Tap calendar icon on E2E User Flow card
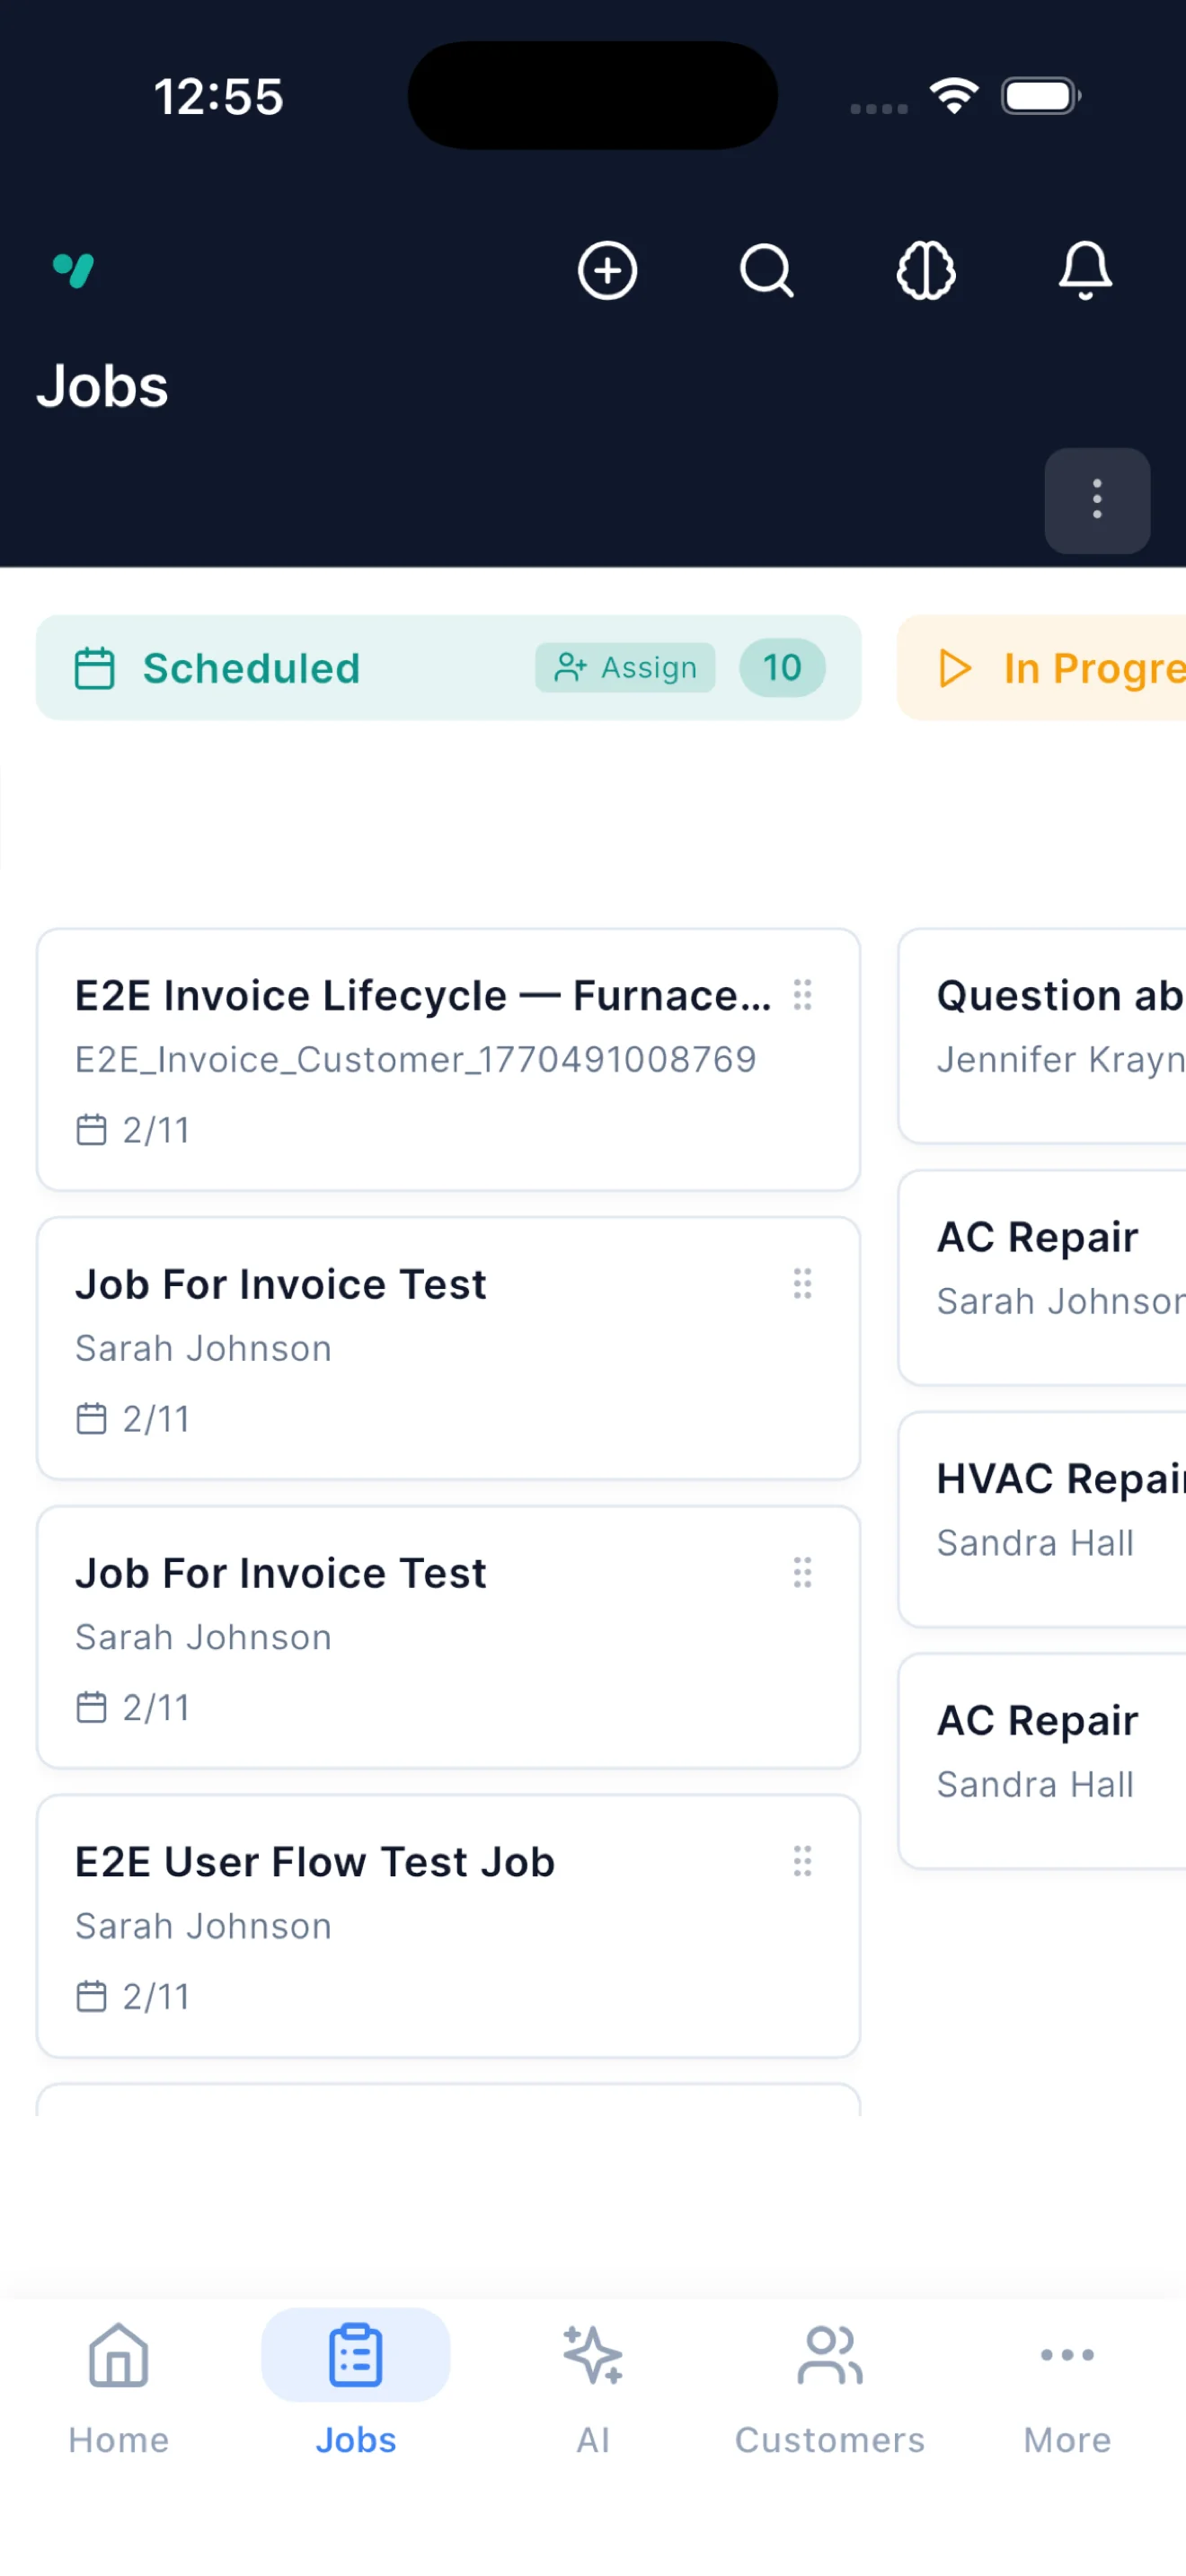Viewport: 1186px width, 2576px height. click(x=91, y=1997)
